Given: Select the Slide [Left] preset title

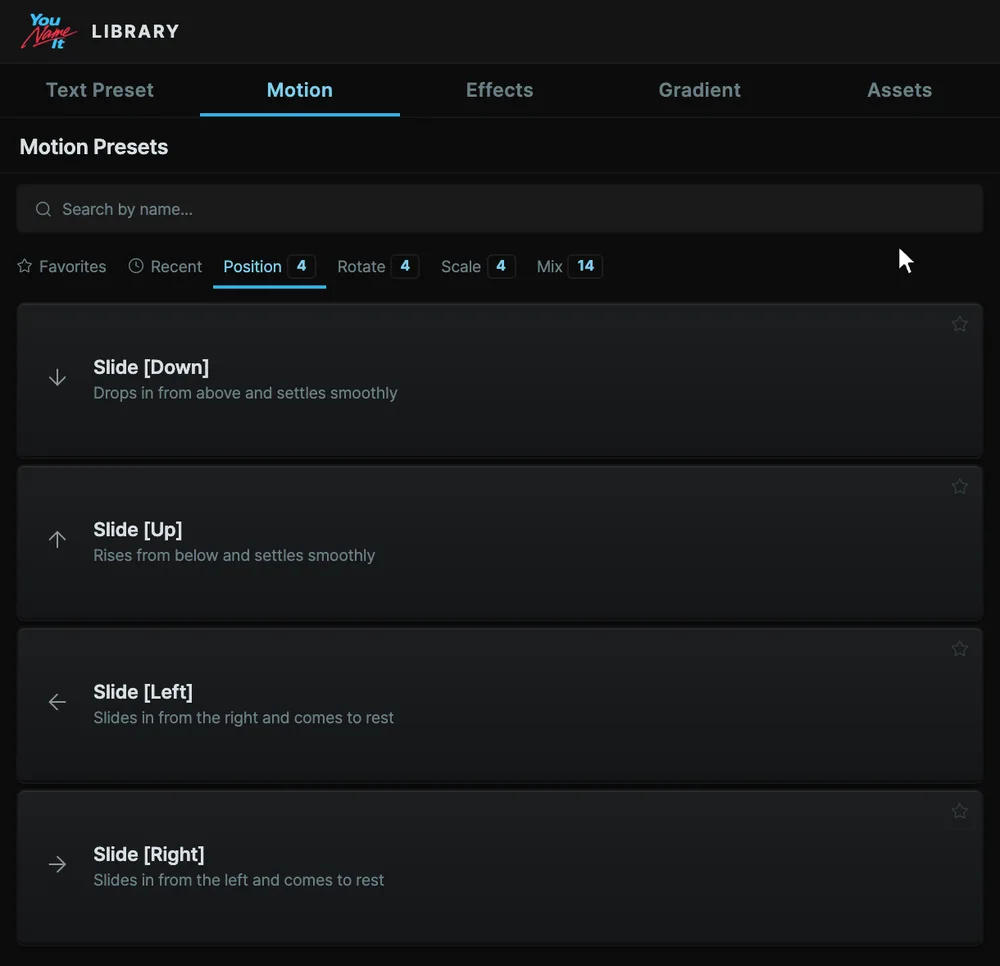Looking at the screenshot, I should 143,692.
